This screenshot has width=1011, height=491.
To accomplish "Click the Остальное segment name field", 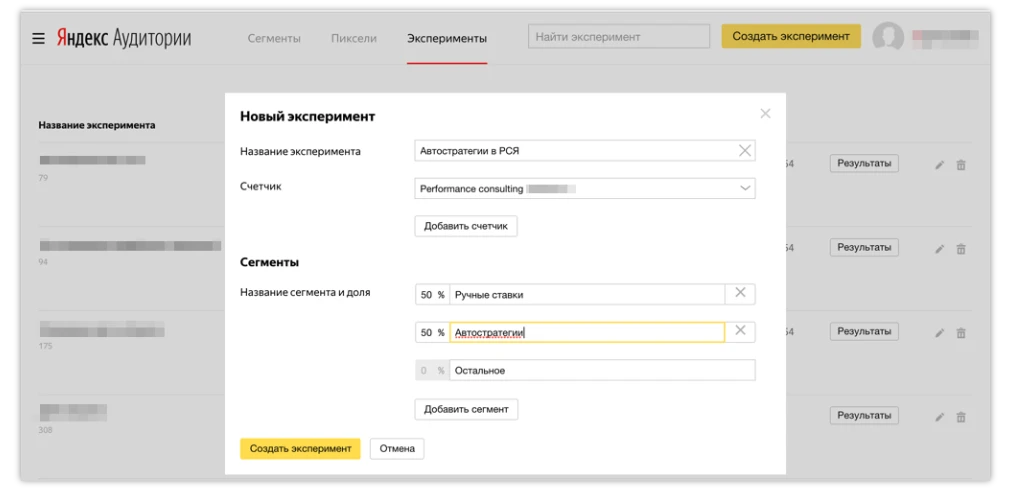I will [x=602, y=371].
